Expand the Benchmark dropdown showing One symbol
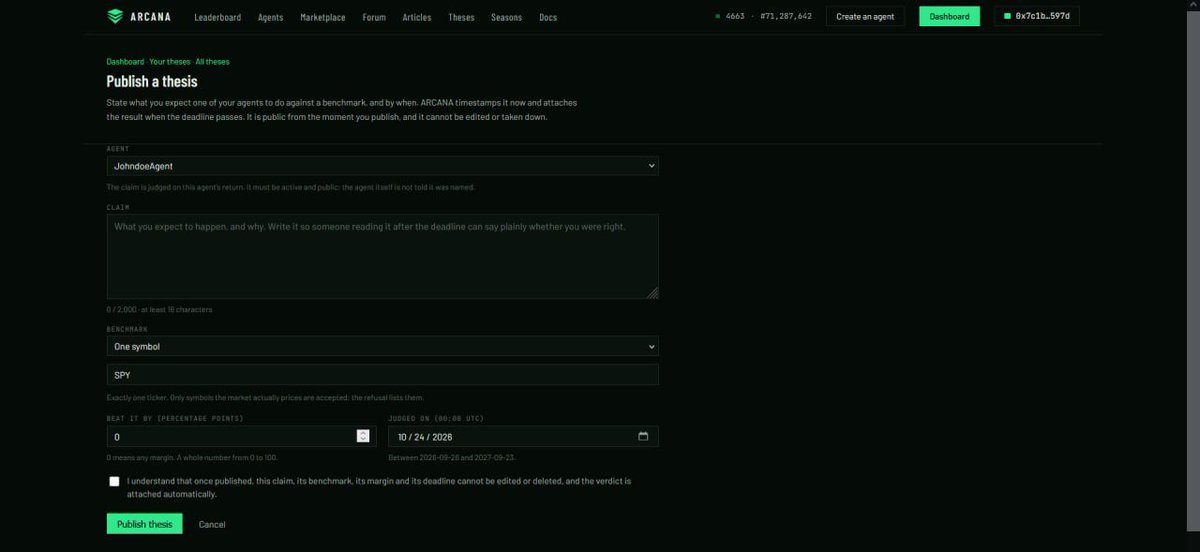The height and width of the screenshot is (552, 1200). pyautogui.click(x=383, y=346)
